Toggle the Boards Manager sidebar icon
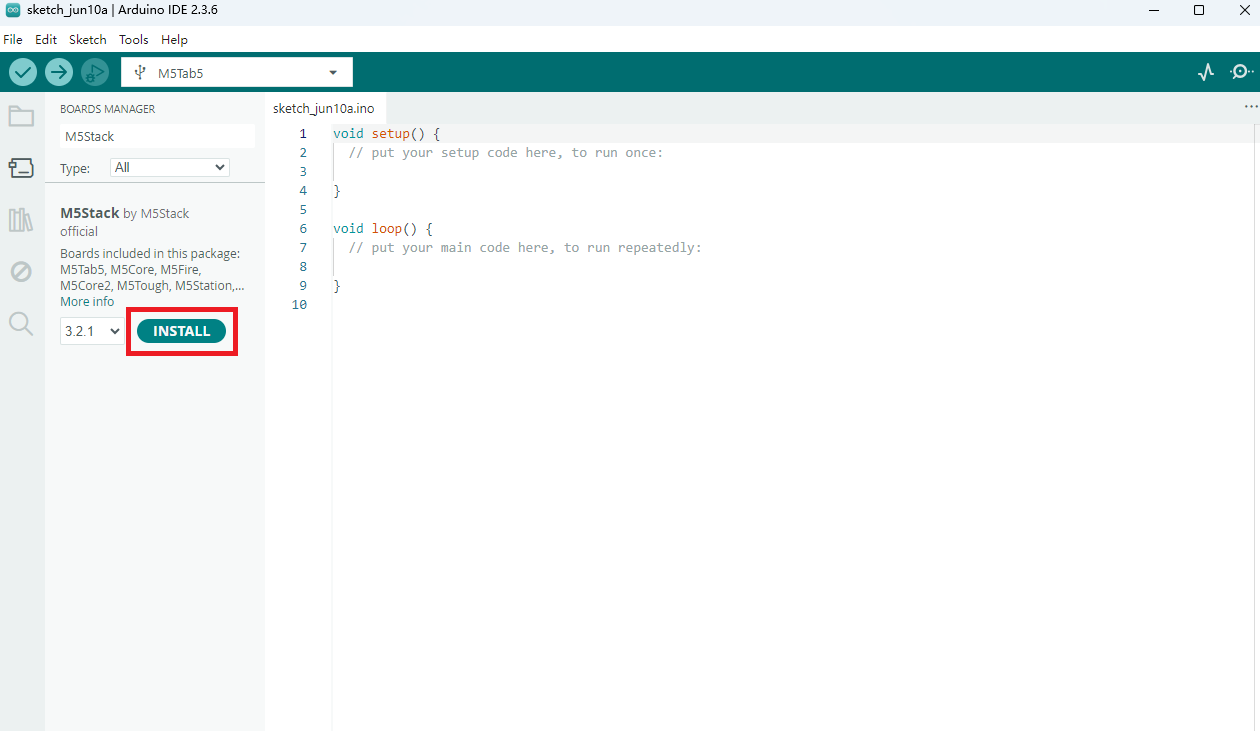 point(21,168)
